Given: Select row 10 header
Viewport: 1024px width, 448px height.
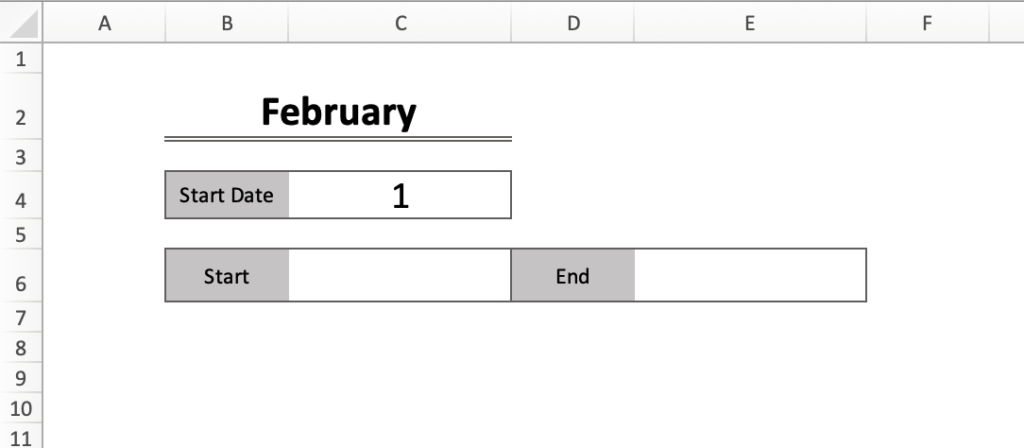Looking at the screenshot, I should click(21, 408).
